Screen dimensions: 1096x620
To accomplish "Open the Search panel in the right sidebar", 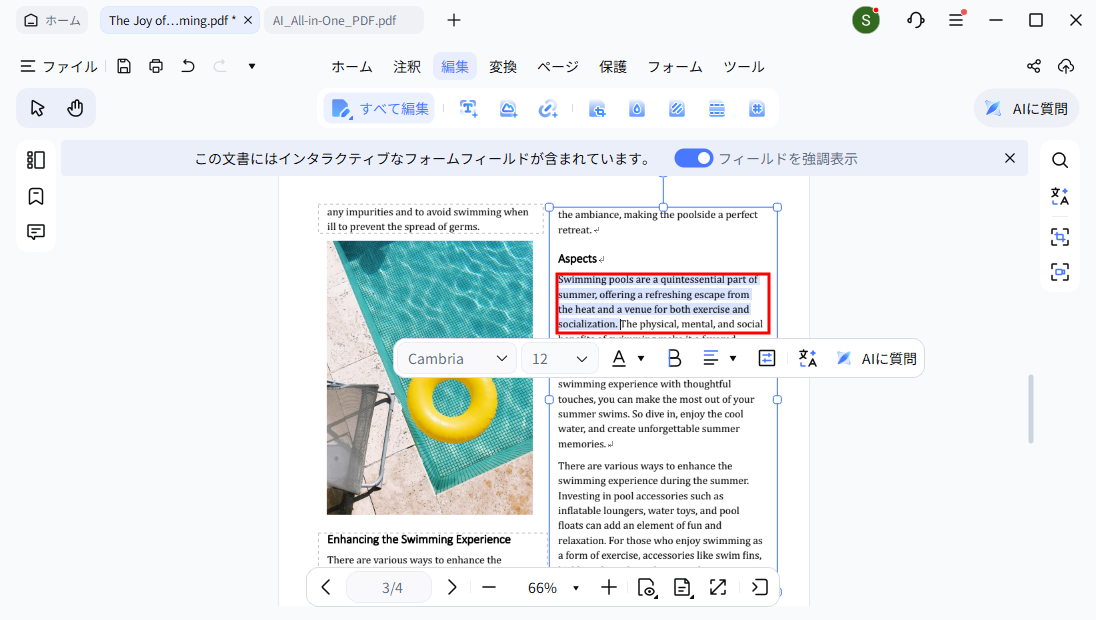I will pyautogui.click(x=1059, y=159).
